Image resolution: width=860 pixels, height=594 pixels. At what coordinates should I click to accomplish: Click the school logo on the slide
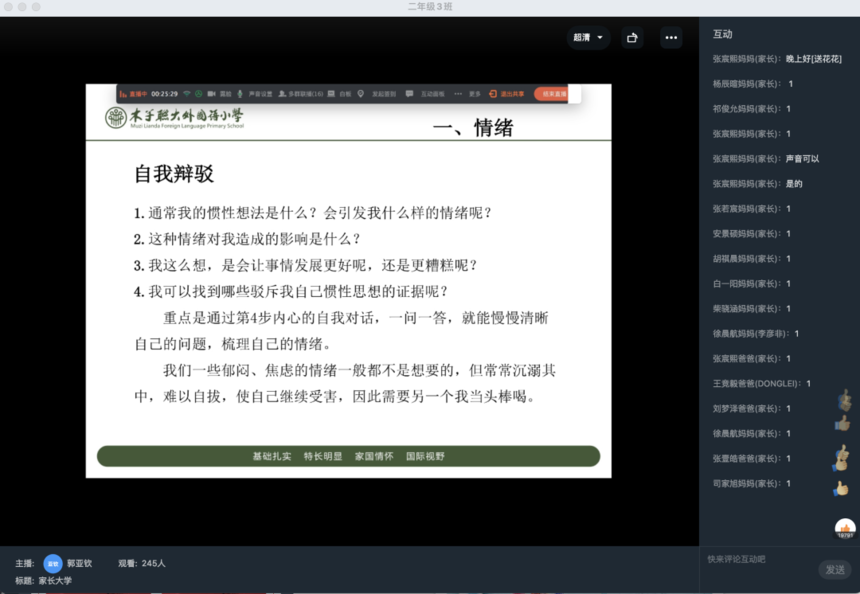click(116, 118)
